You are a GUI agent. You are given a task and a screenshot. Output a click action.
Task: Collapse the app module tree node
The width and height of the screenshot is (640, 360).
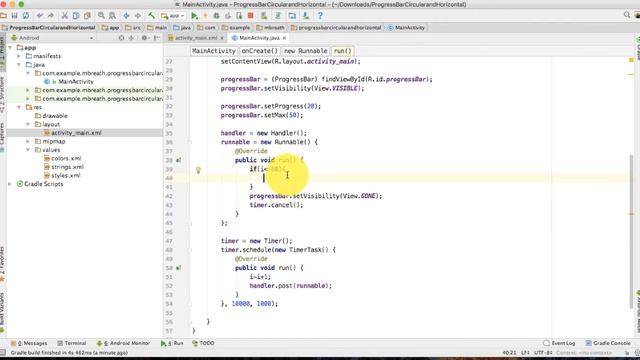(x=10, y=48)
